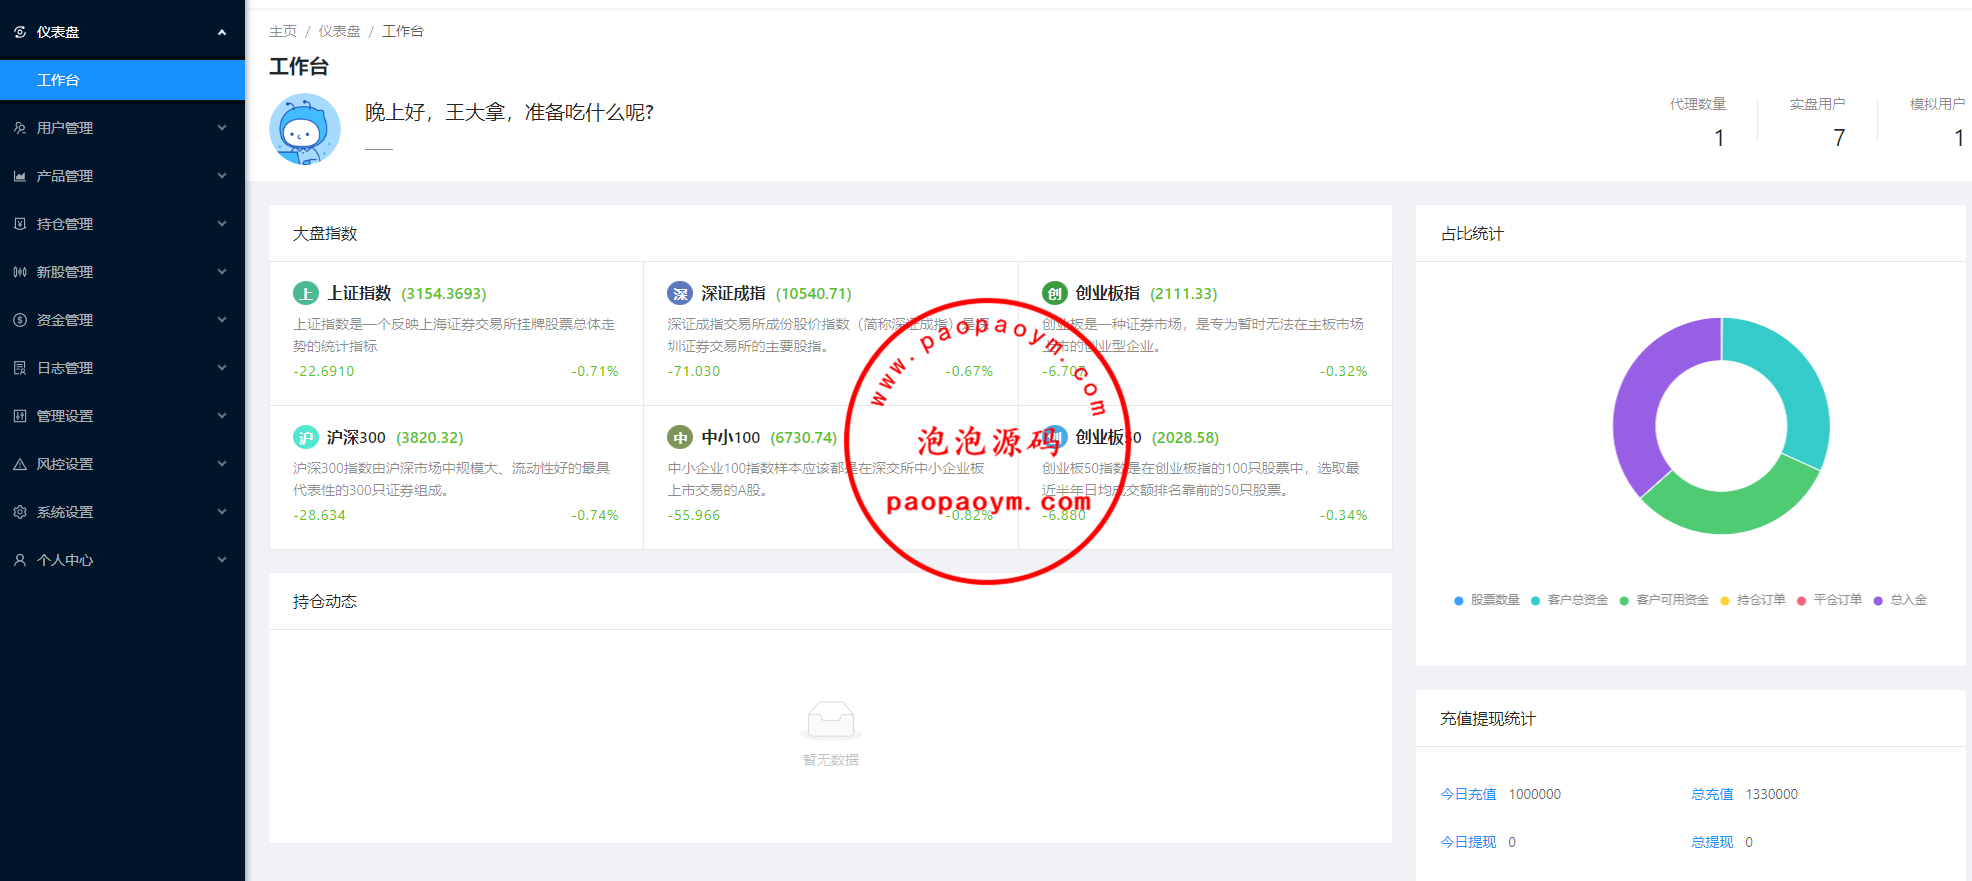Screen dimensions: 1972x881
Task: Click 沪深300 change percentage -0.74%
Action: [595, 515]
